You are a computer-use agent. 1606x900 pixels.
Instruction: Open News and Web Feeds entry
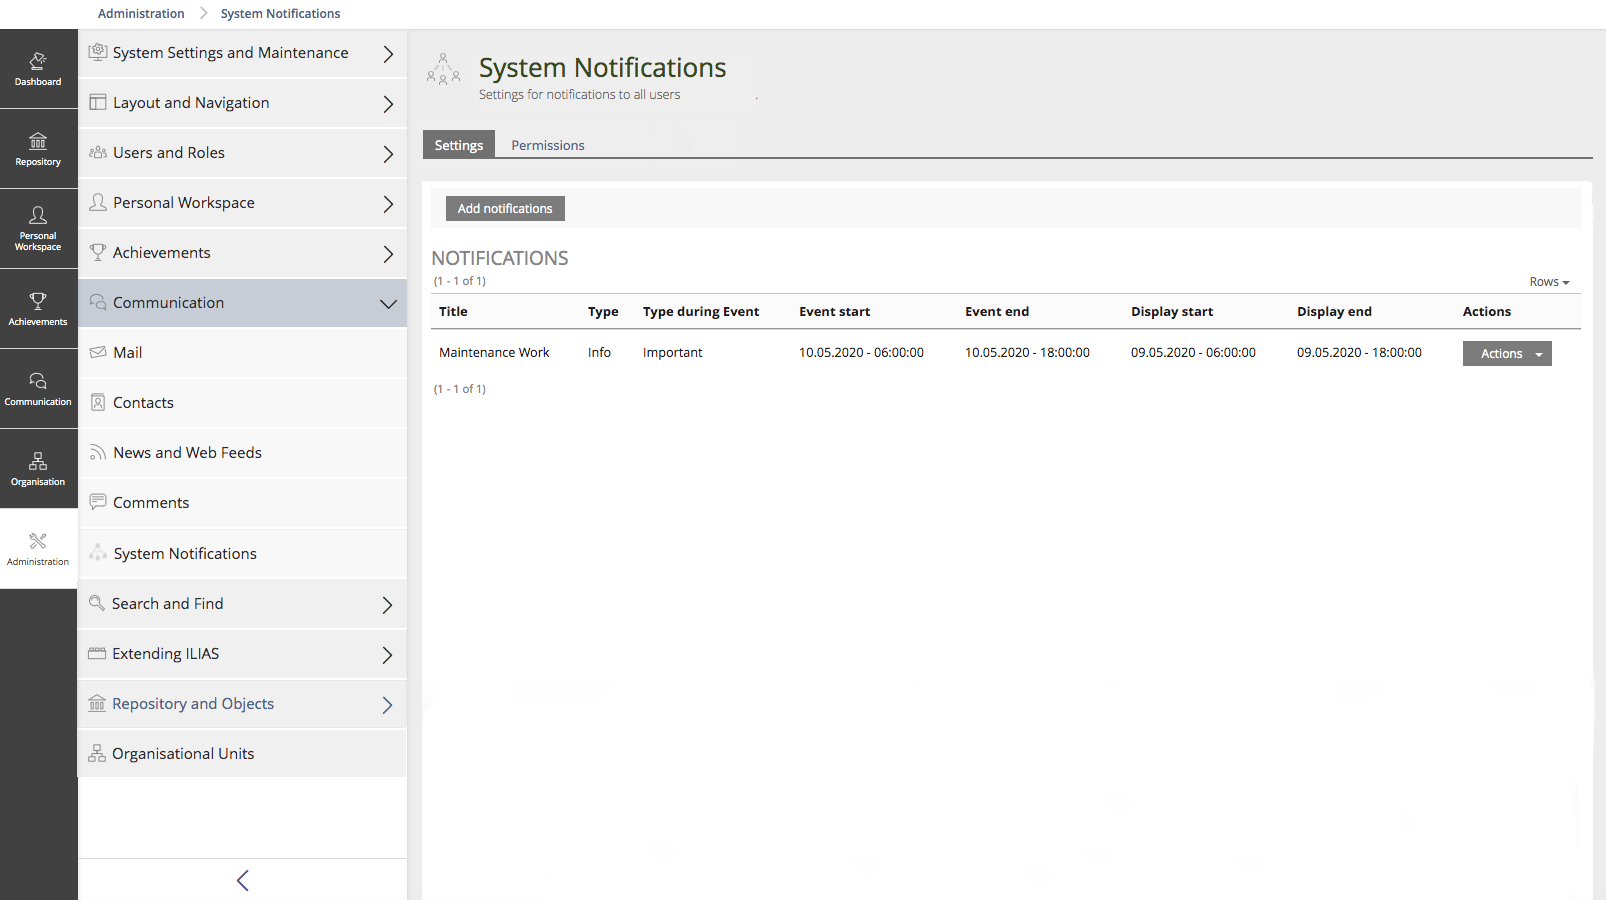point(187,453)
